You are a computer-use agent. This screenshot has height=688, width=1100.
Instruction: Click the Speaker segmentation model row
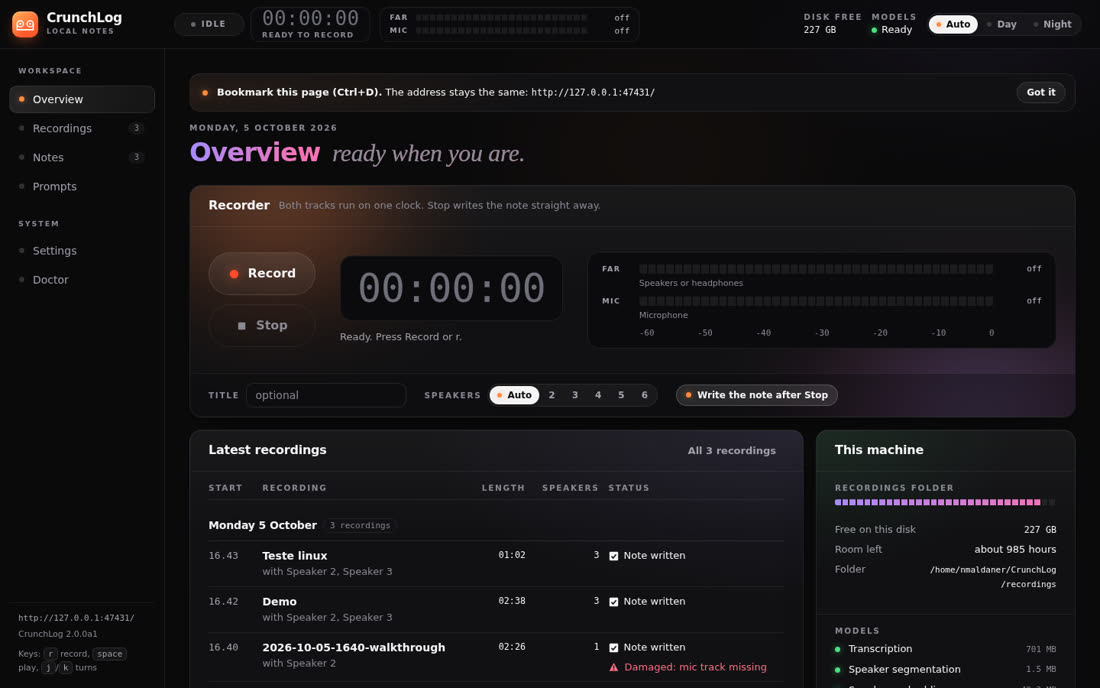tap(945, 670)
